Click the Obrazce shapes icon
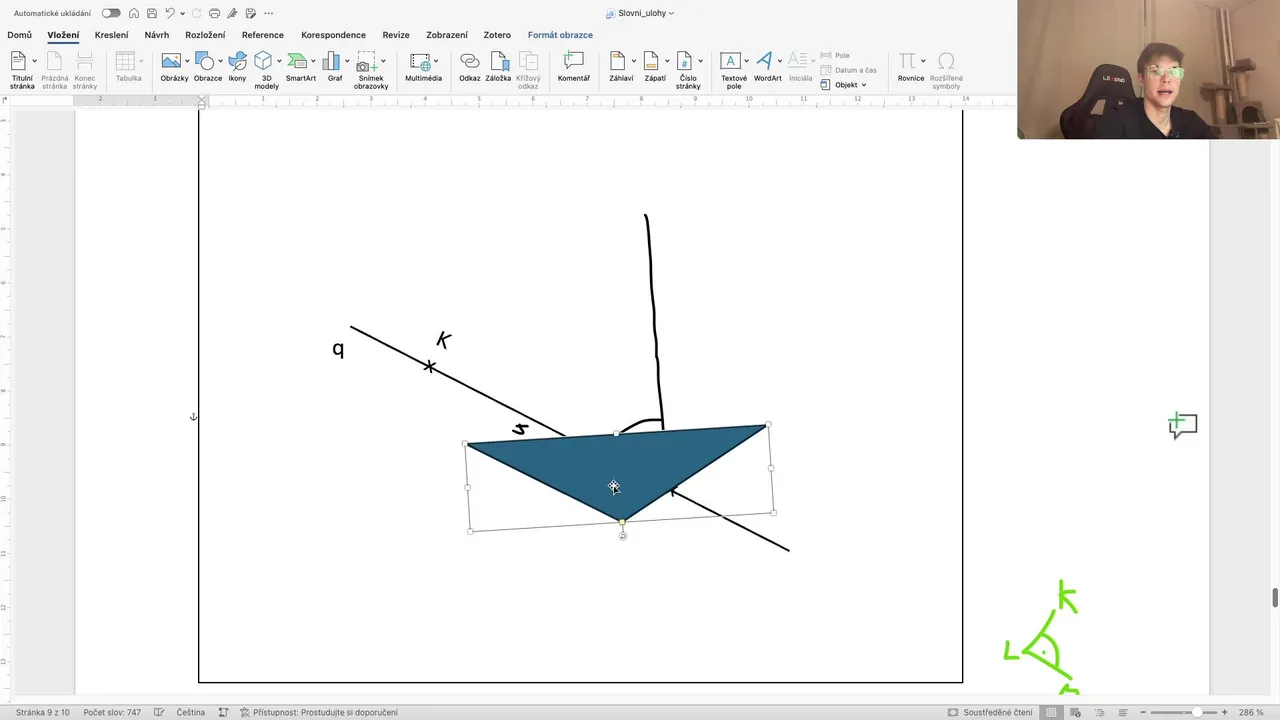 pyautogui.click(x=204, y=62)
